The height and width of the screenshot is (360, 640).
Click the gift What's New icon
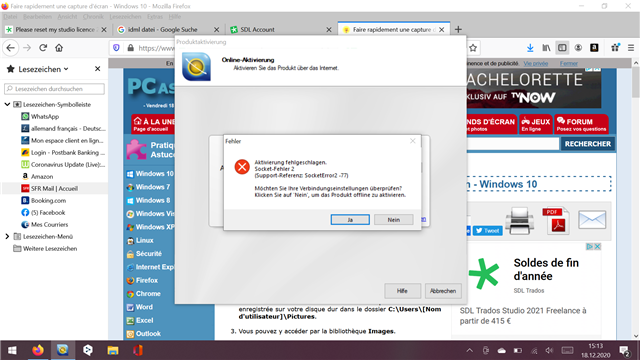pyautogui.click(x=615, y=48)
